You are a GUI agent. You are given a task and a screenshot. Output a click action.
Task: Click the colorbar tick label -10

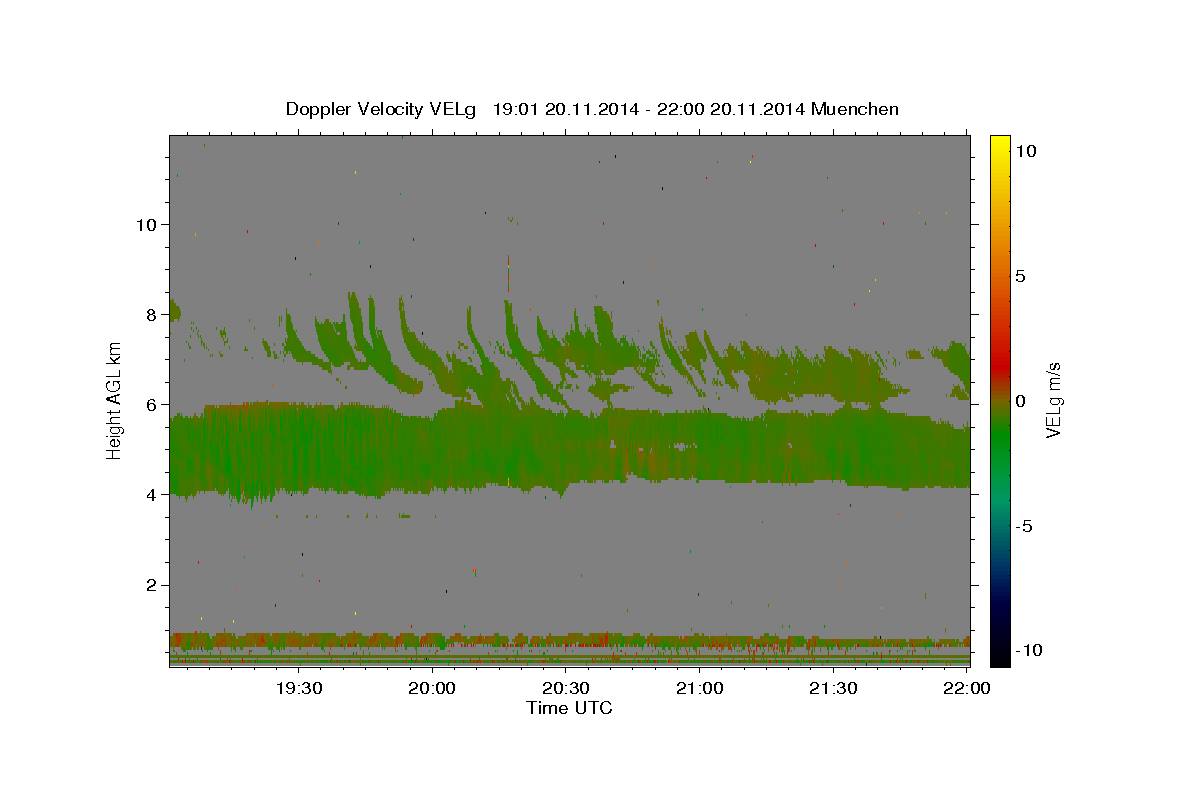(1027, 651)
